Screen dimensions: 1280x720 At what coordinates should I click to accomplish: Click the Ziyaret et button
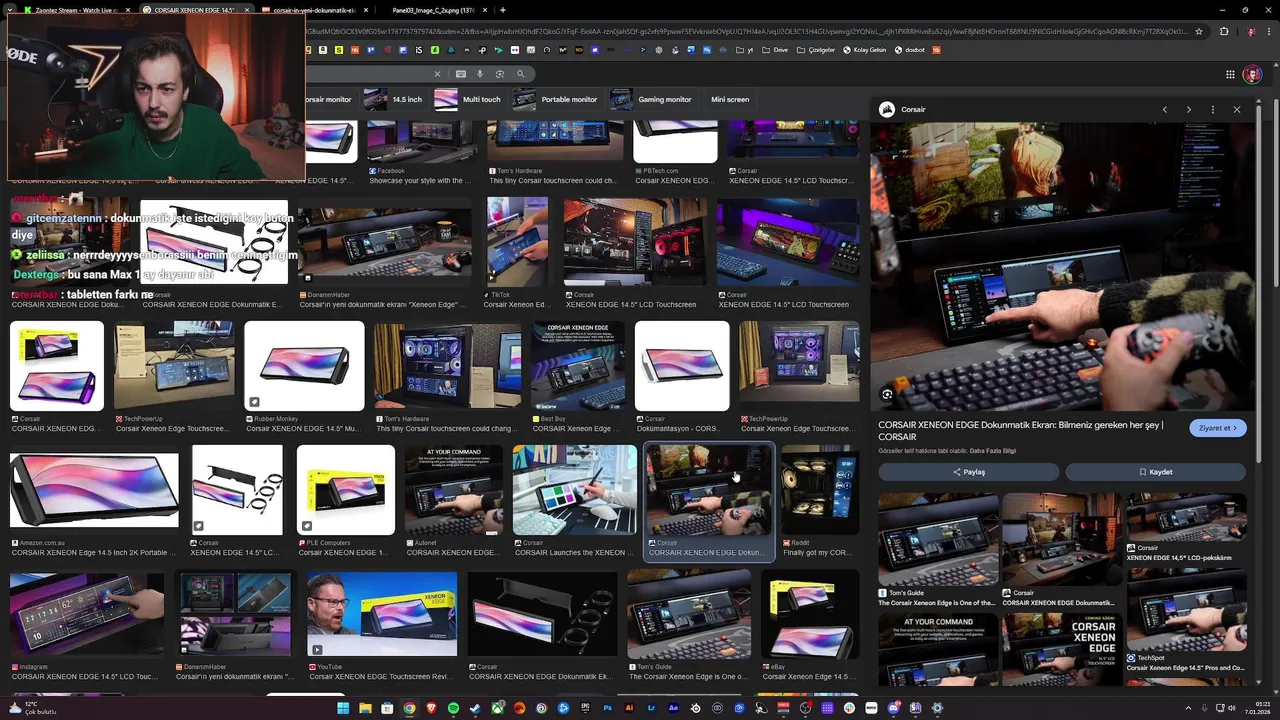coord(1218,428)
